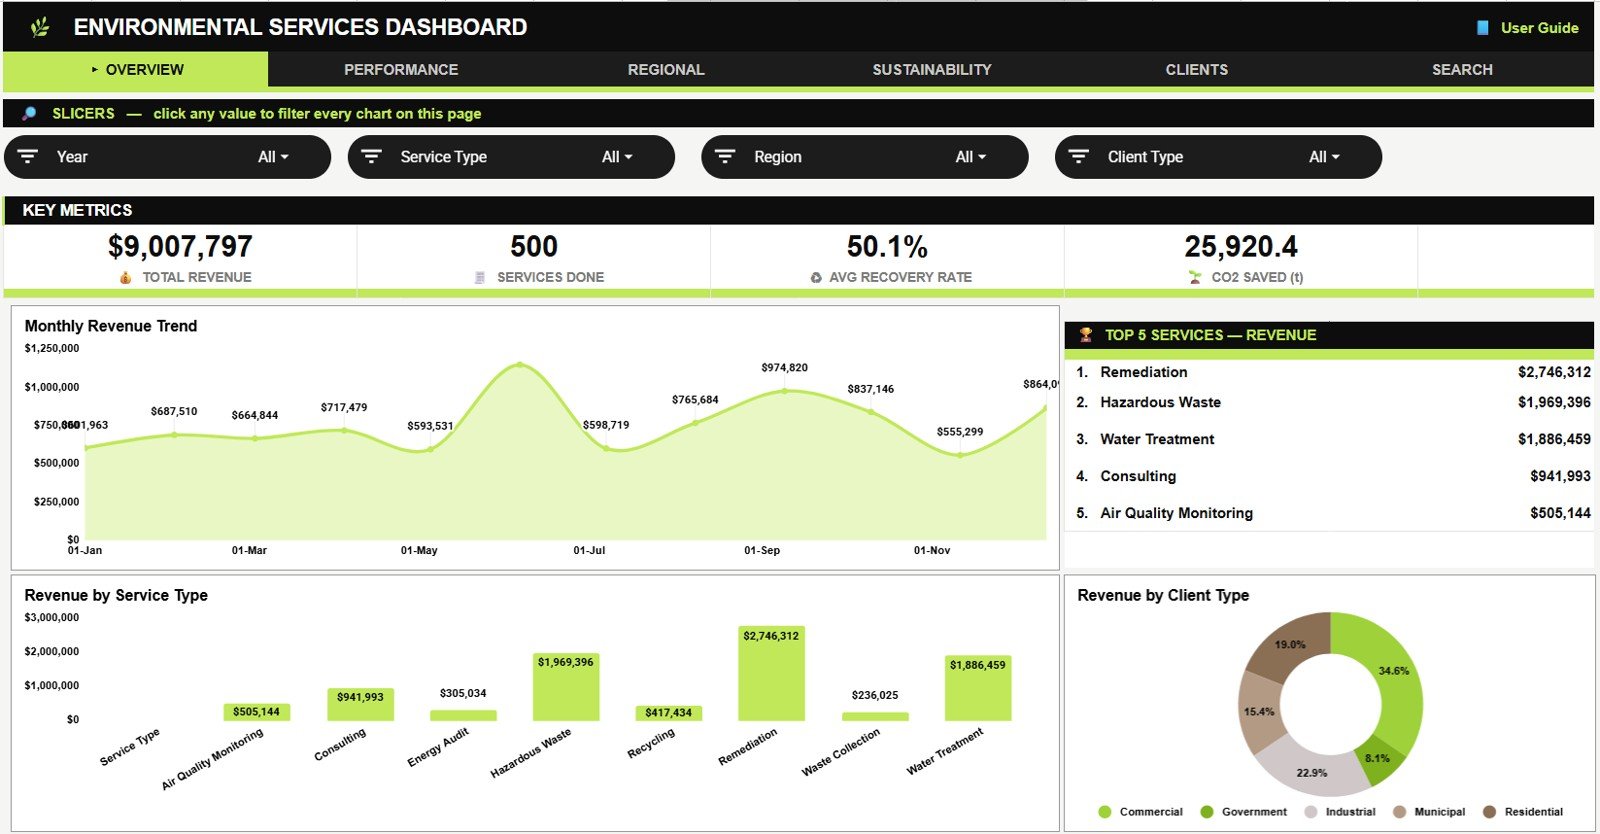Click the Year filter icon
Image resolution: width=1600 pixels, height=834 pixels.
[x=28, y=157]
